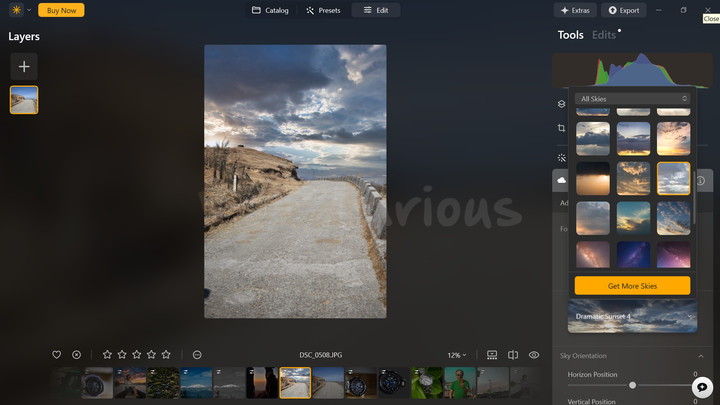This screenshot has width=720, height=405.
Task: Click the sky list scrollbar
Action: [694, 197]
